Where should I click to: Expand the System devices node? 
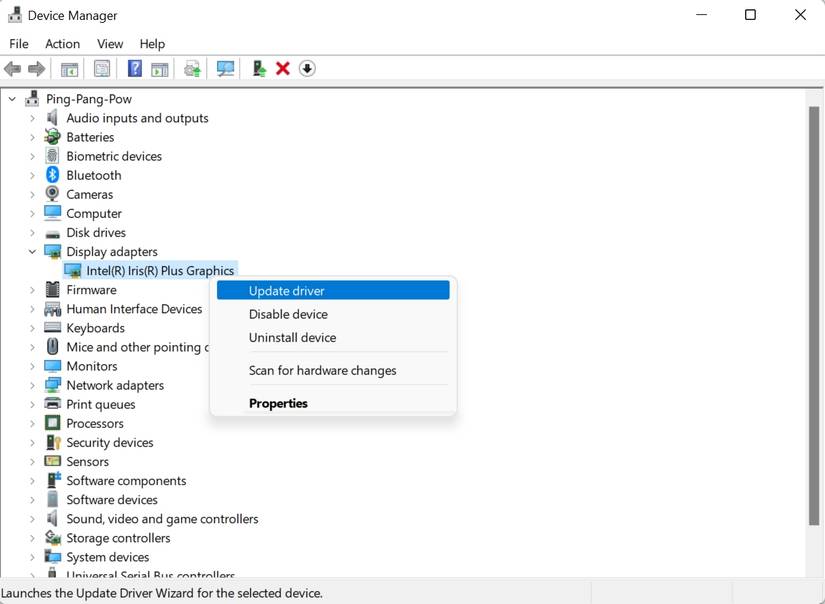coord(33,557)
